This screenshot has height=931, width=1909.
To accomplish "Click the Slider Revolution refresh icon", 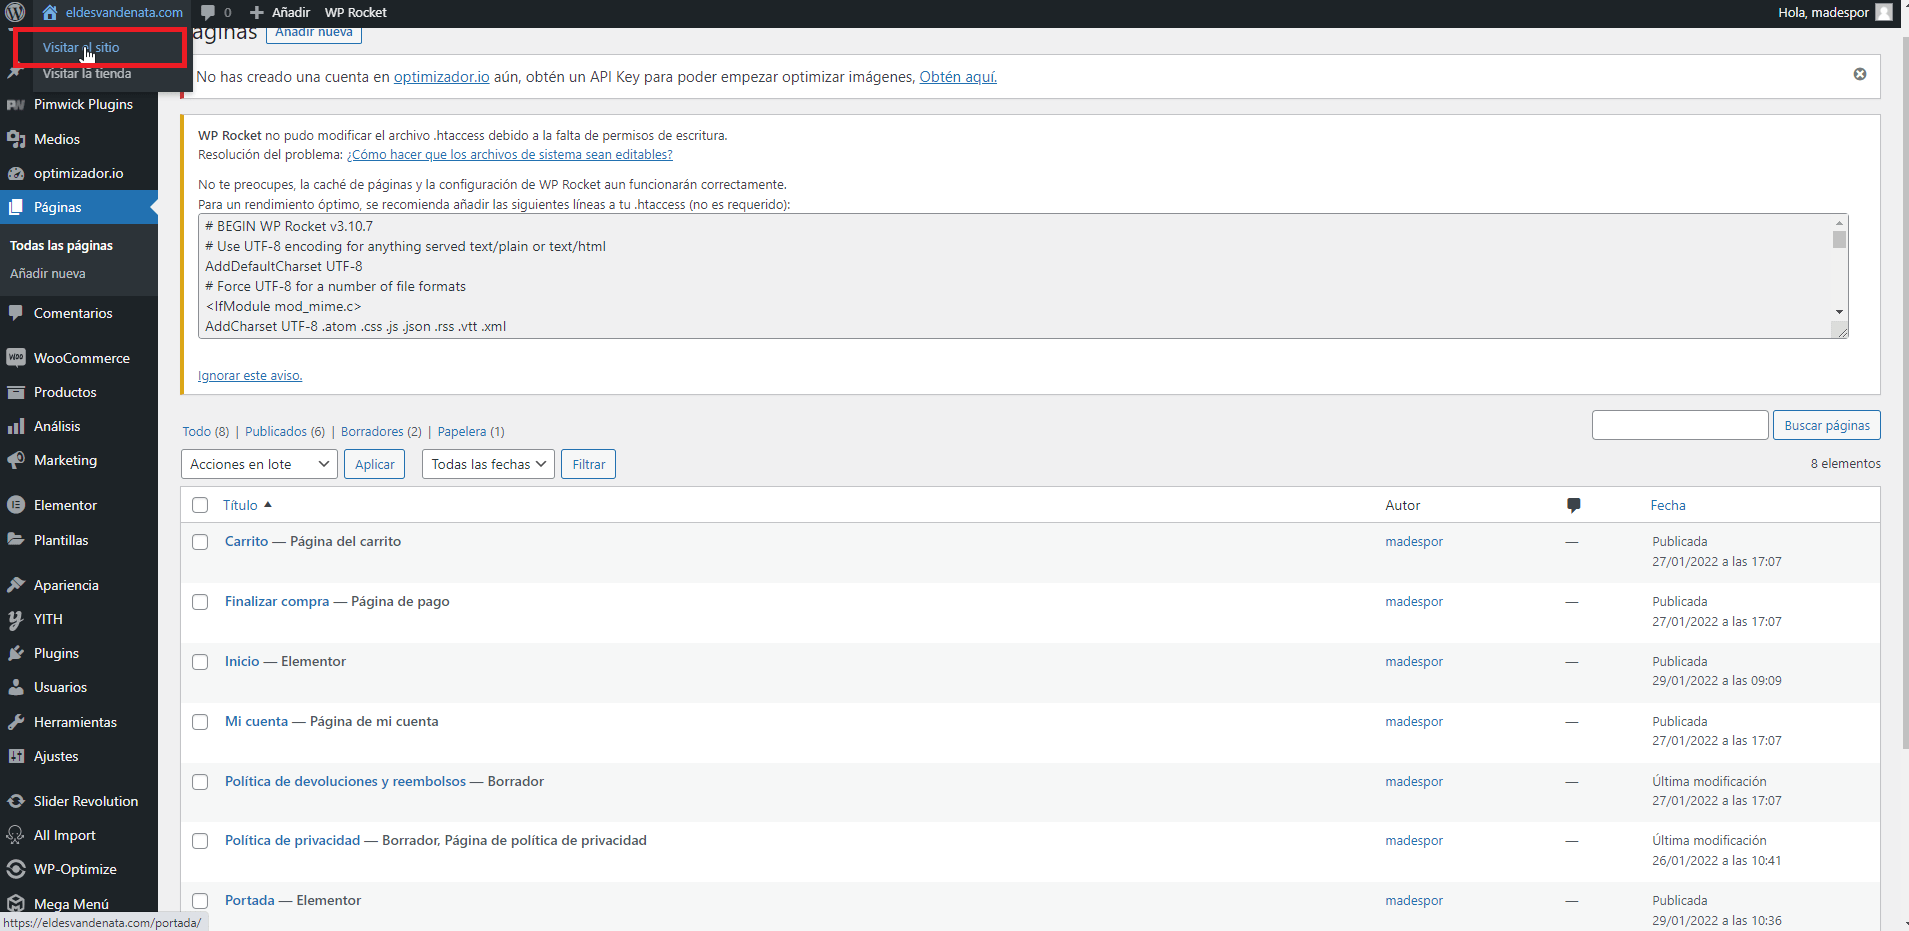I will point(16,801).
